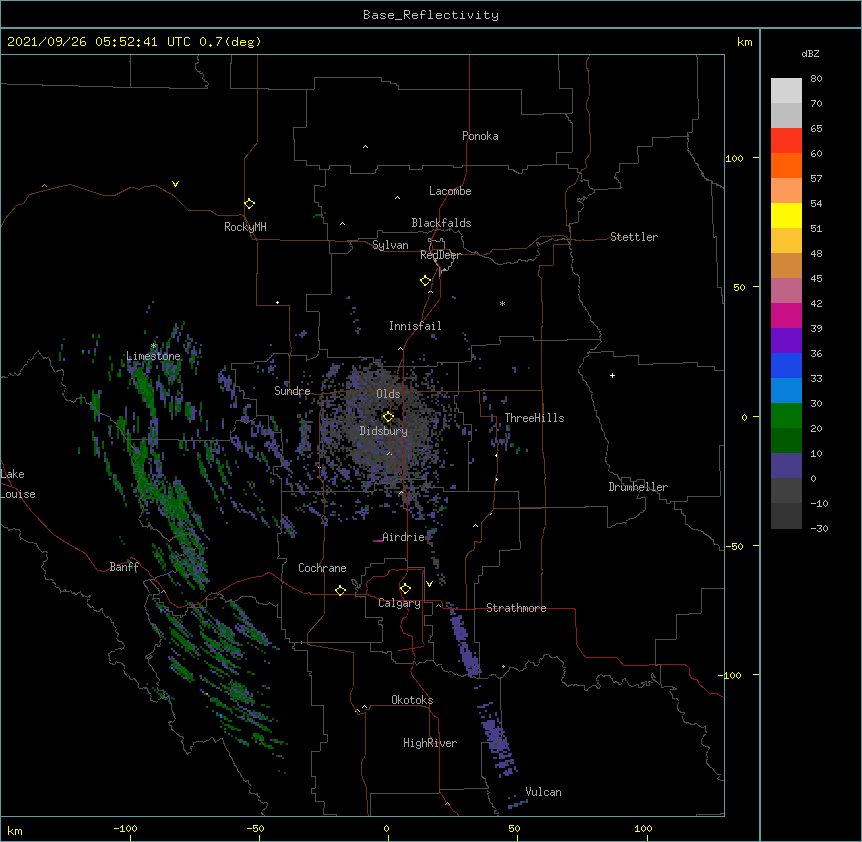Click the Stettler label
Viewport: 862px width, 842px height.
(x=634, y=237)
